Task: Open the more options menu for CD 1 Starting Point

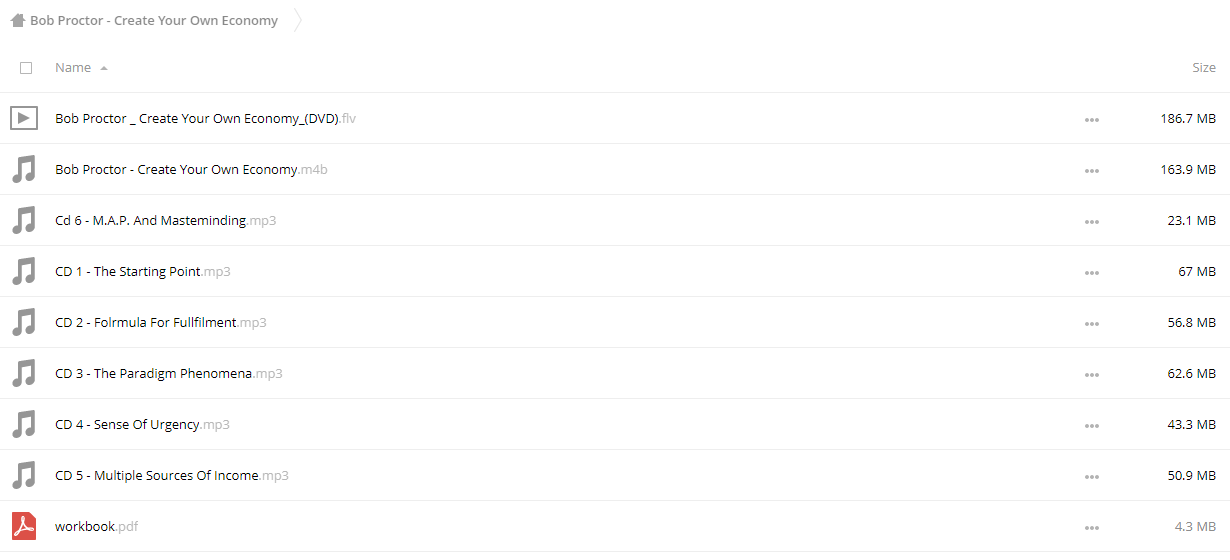Action: tap(1091, 272)
